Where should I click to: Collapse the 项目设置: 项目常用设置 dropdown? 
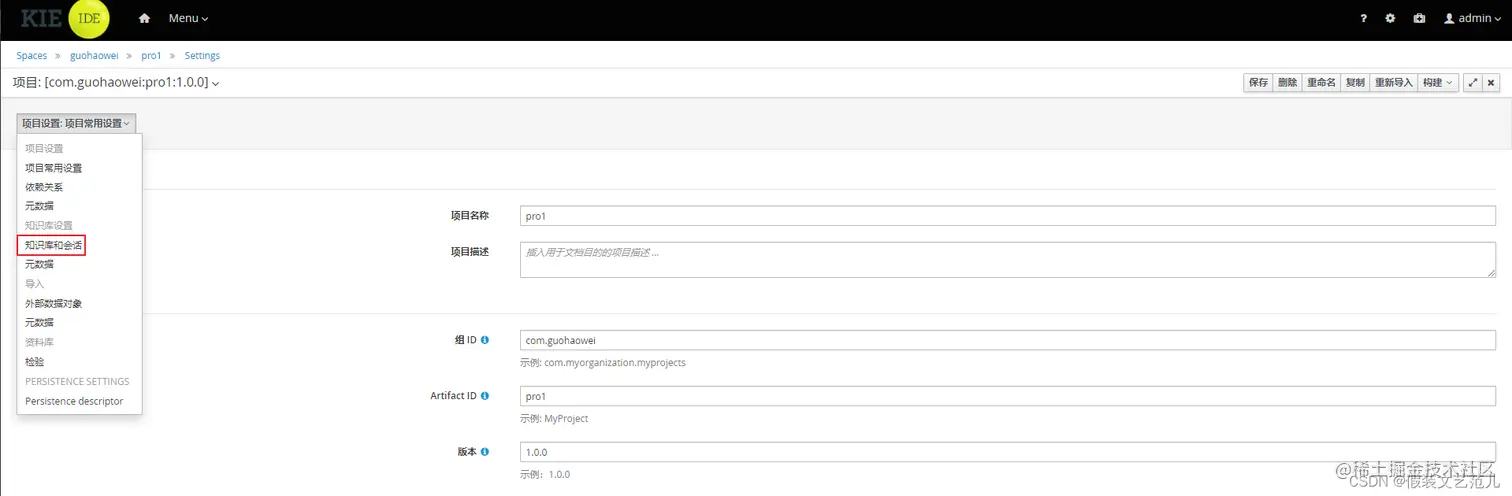point(76,123)
